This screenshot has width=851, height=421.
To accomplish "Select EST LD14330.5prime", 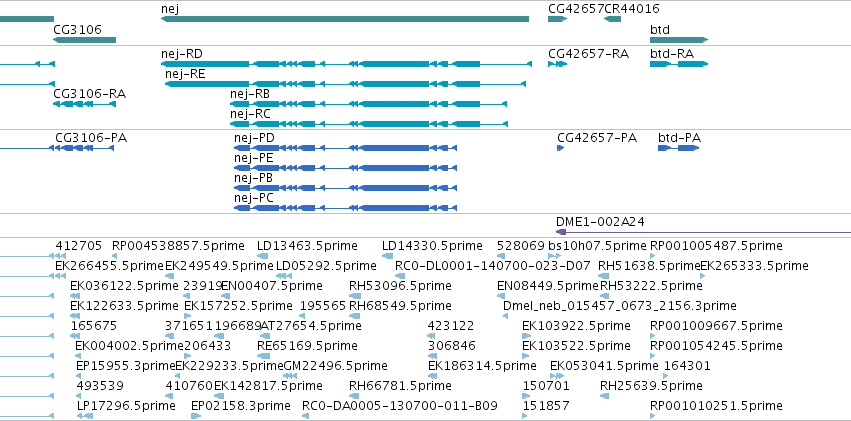I will (x=432, y=246).
